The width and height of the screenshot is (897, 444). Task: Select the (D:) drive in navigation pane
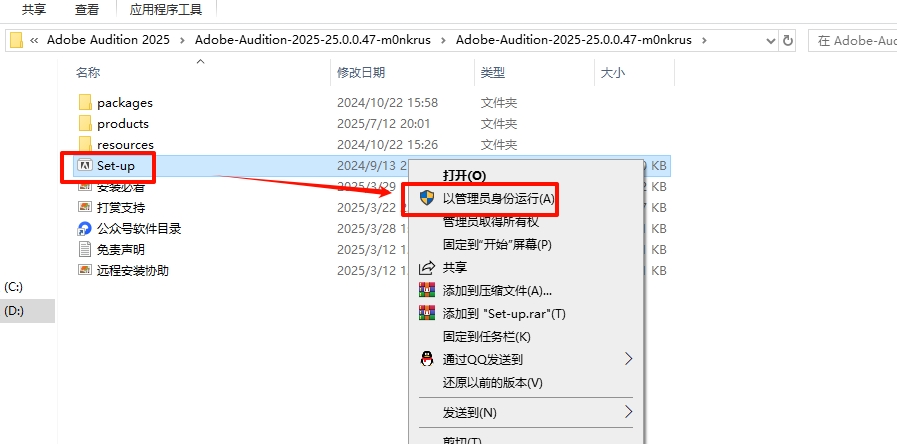tap(14, 311)
